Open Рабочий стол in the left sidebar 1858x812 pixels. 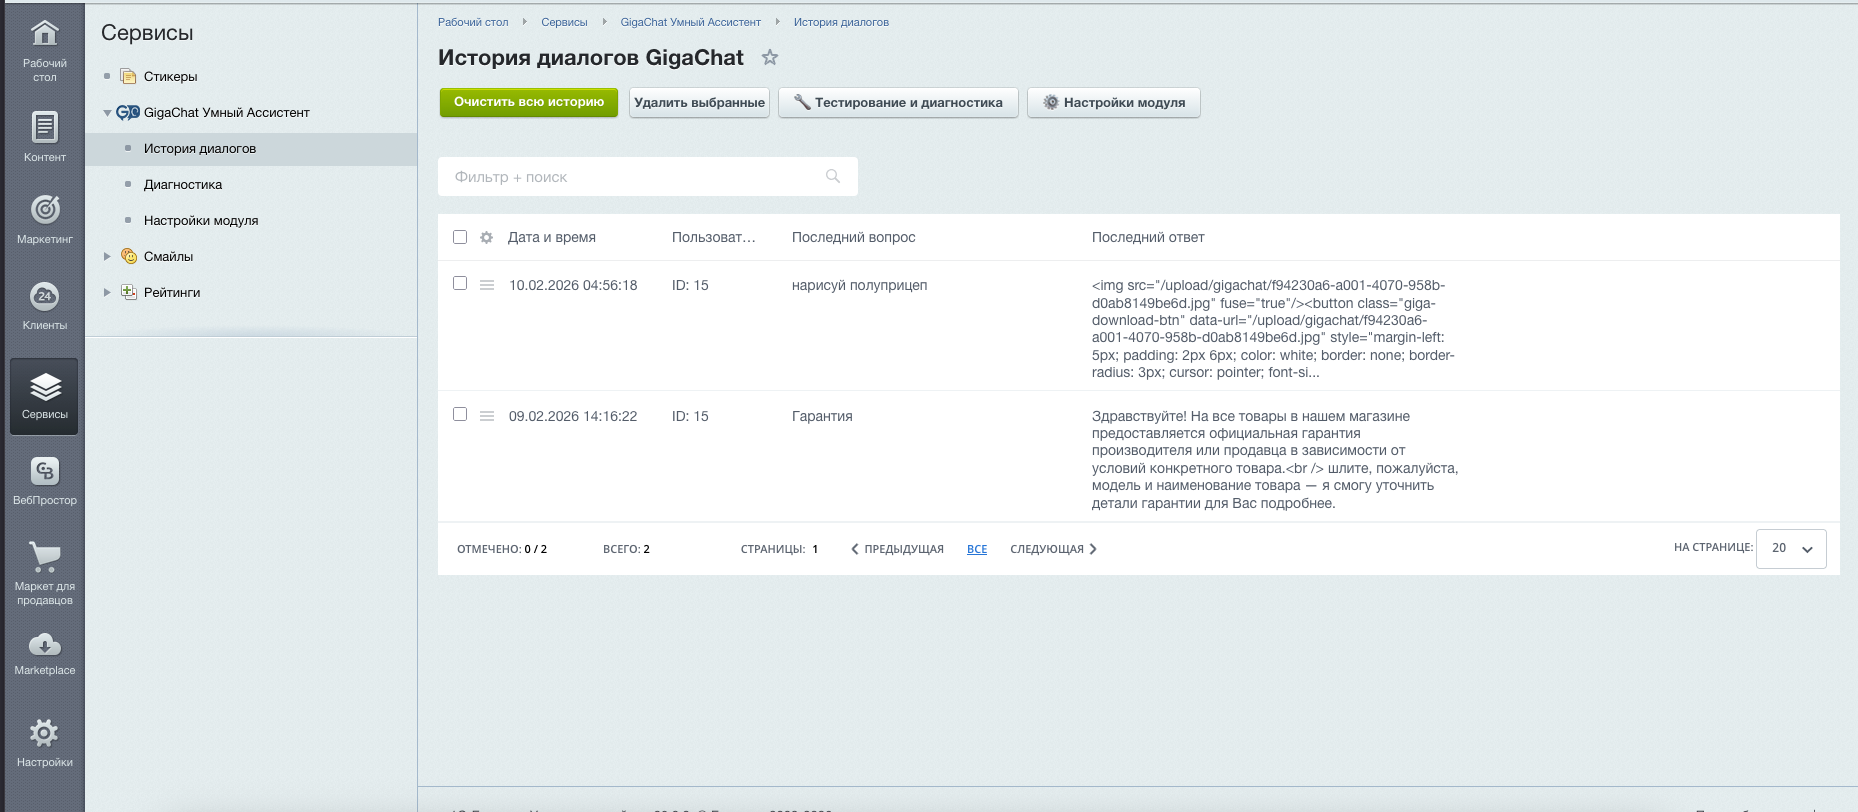45,50
